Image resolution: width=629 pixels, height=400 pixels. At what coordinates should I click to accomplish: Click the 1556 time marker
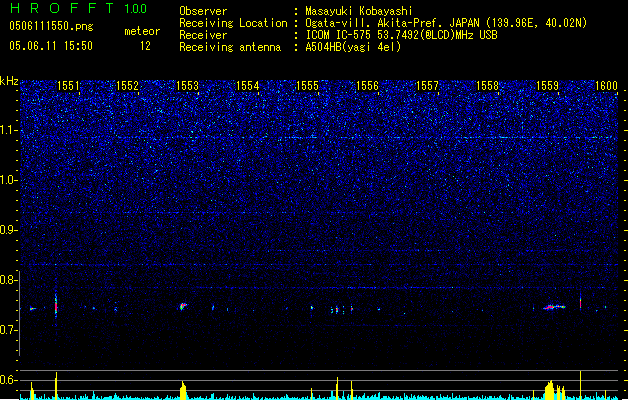pyautogui.click(x=367, y=86)
